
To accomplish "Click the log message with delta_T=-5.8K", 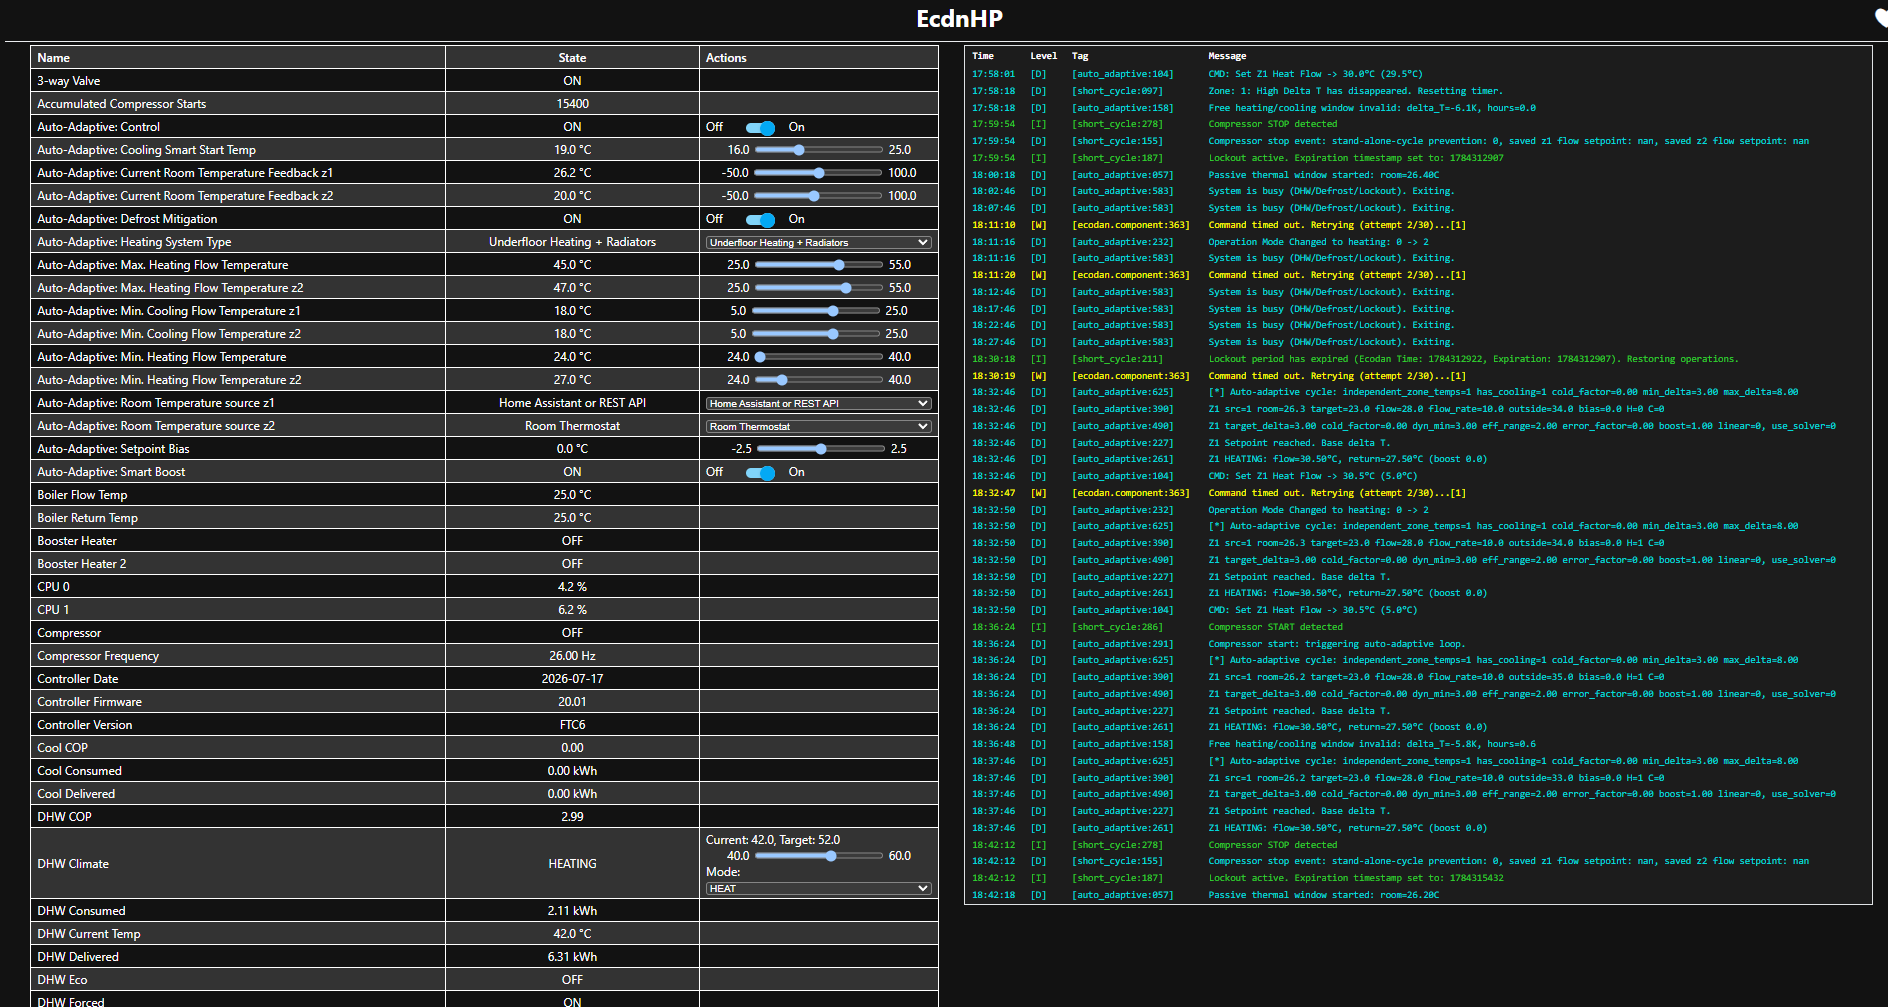I will 1372,744.
